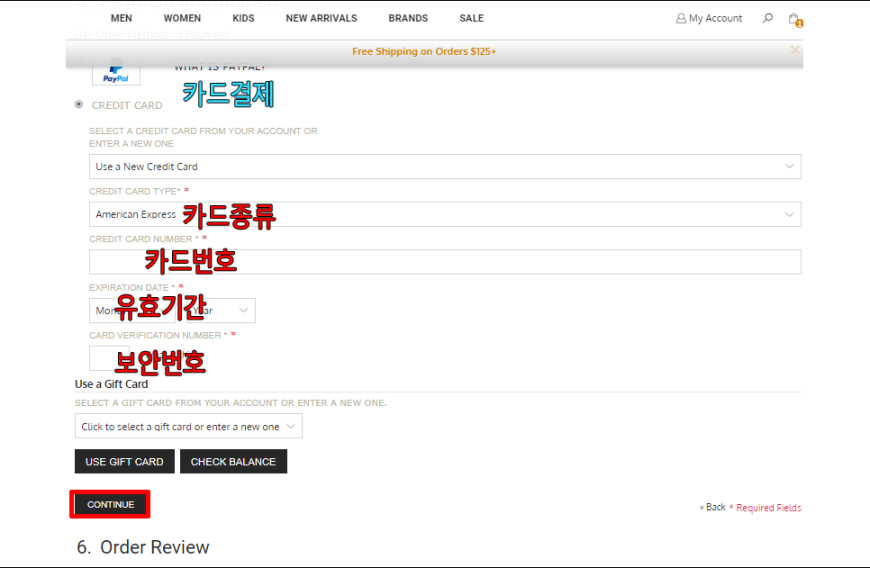
Task: Click the CREDIT CARD label text
Action: 127,105
